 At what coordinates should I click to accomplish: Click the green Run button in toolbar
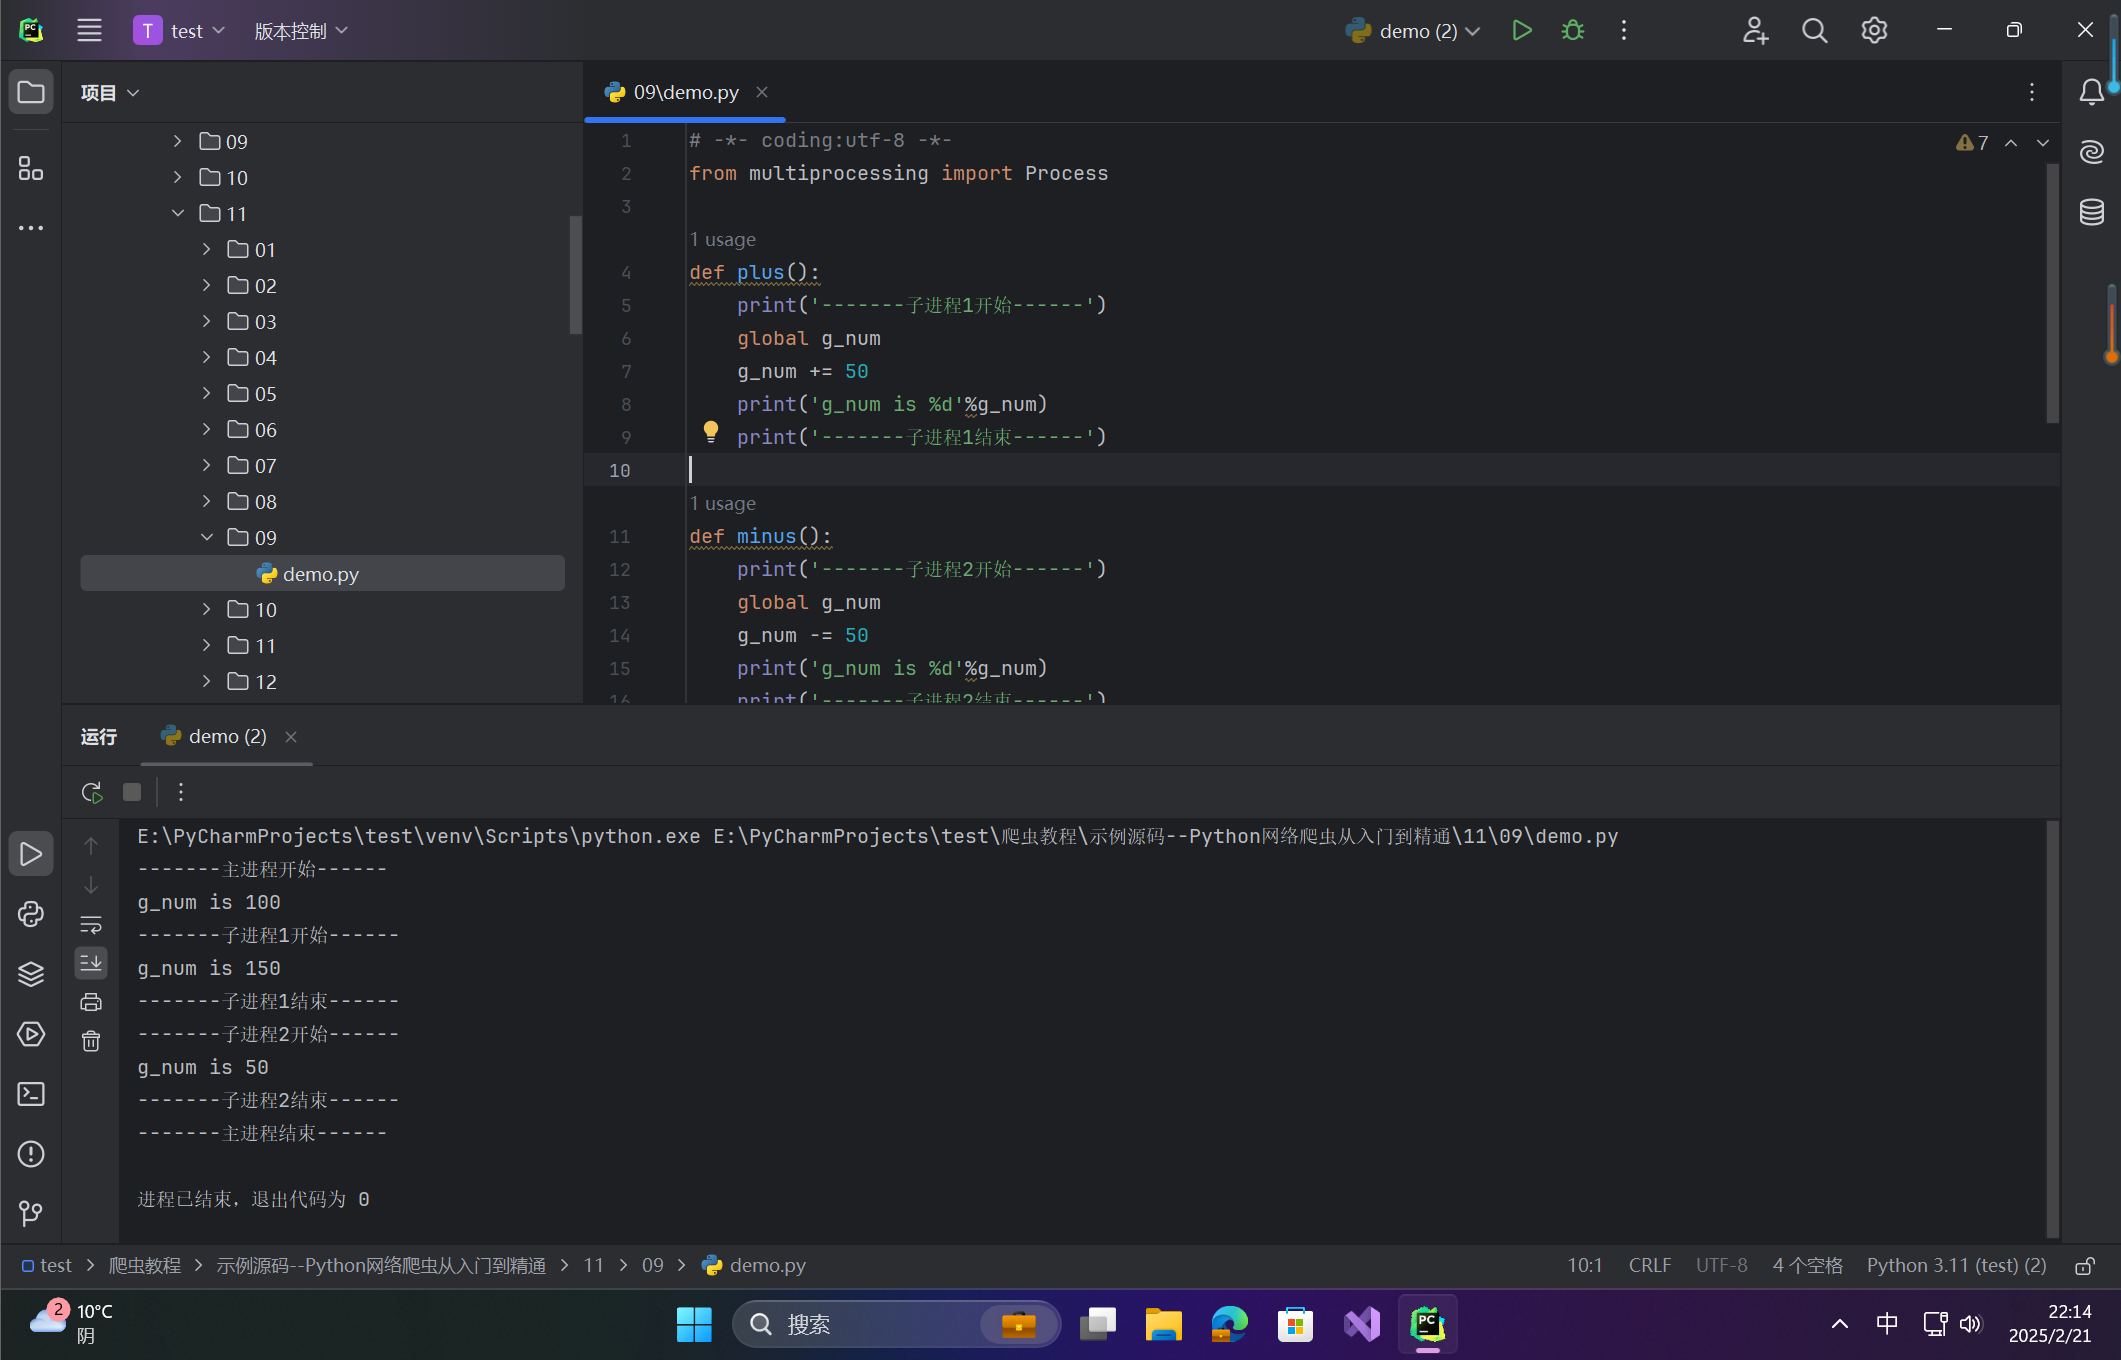[x=1521, y=31]
